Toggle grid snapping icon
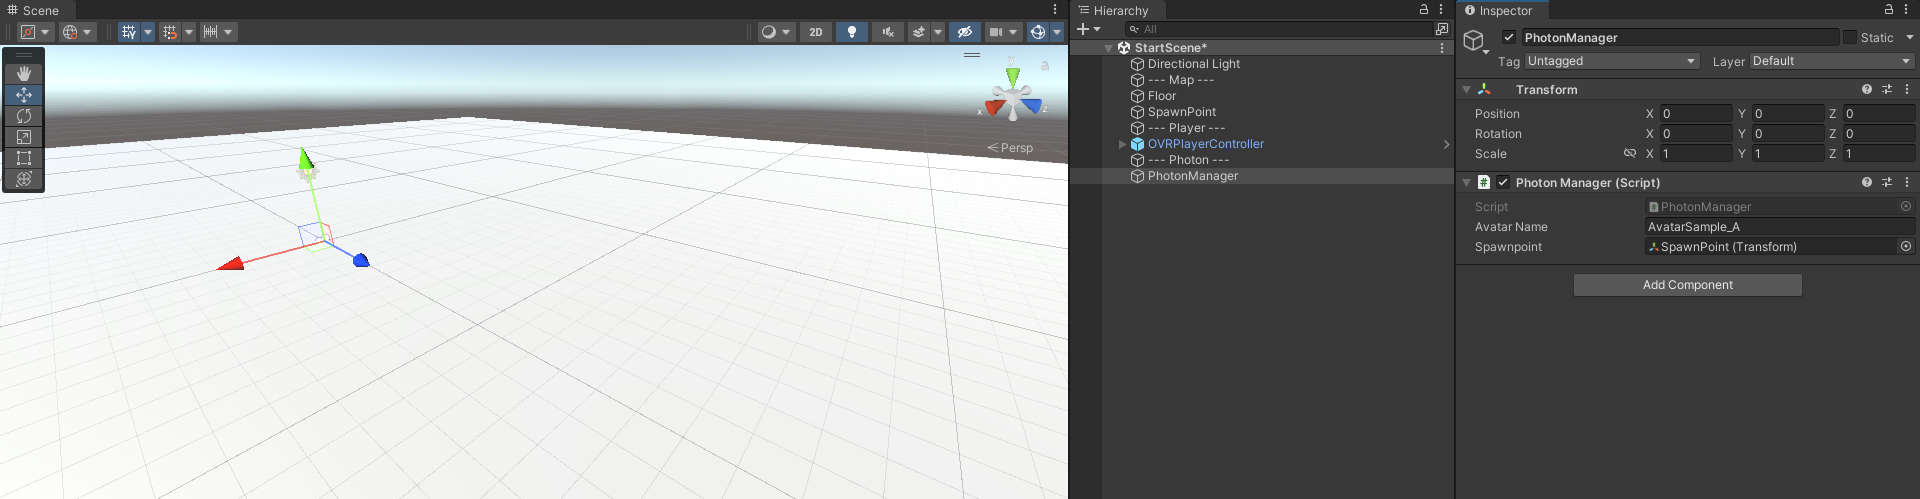1920x499 pixels. pyautogui.click(x=170, y=32)
